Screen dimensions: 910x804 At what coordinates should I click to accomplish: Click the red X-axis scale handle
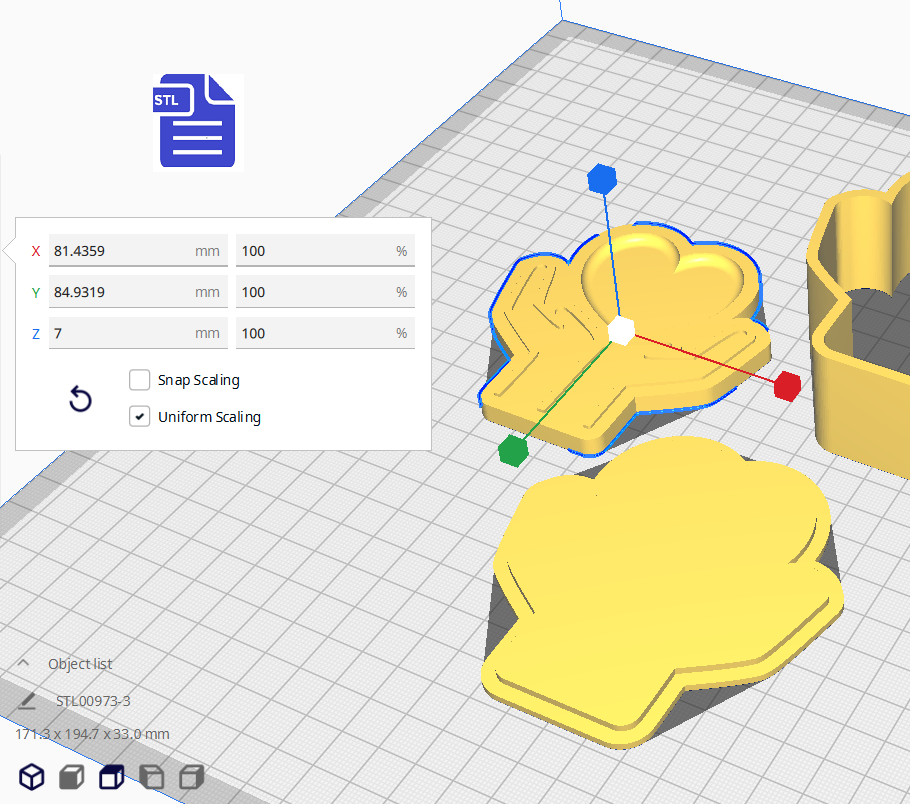tap(788, 385)
